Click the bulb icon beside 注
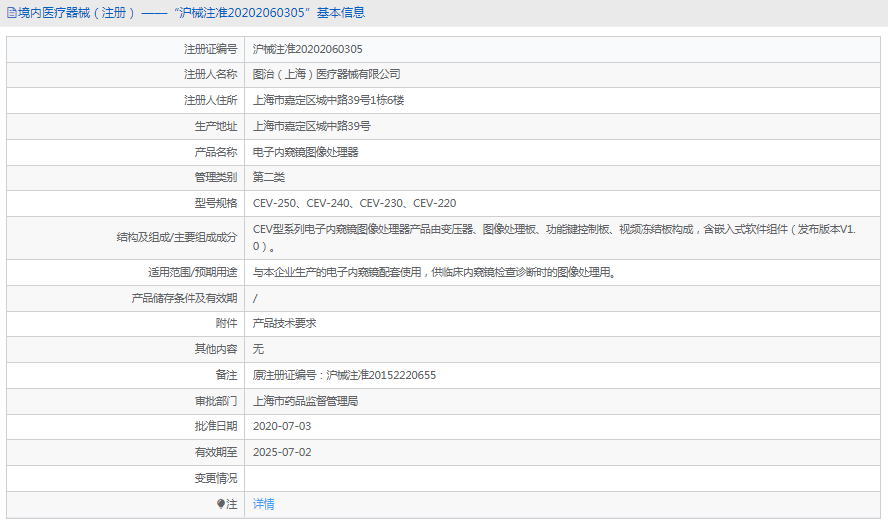The width and height of the screenshot is (888, 520). (221, 504)
